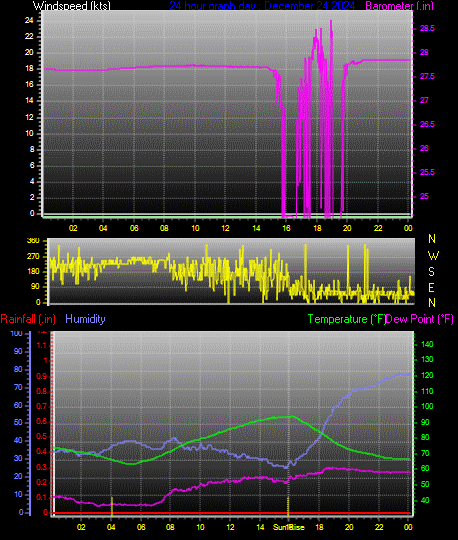The width and height of the screenshot is (458, 540).
Task: Select 70 on the humidity axis
Action: coord(18,387)
